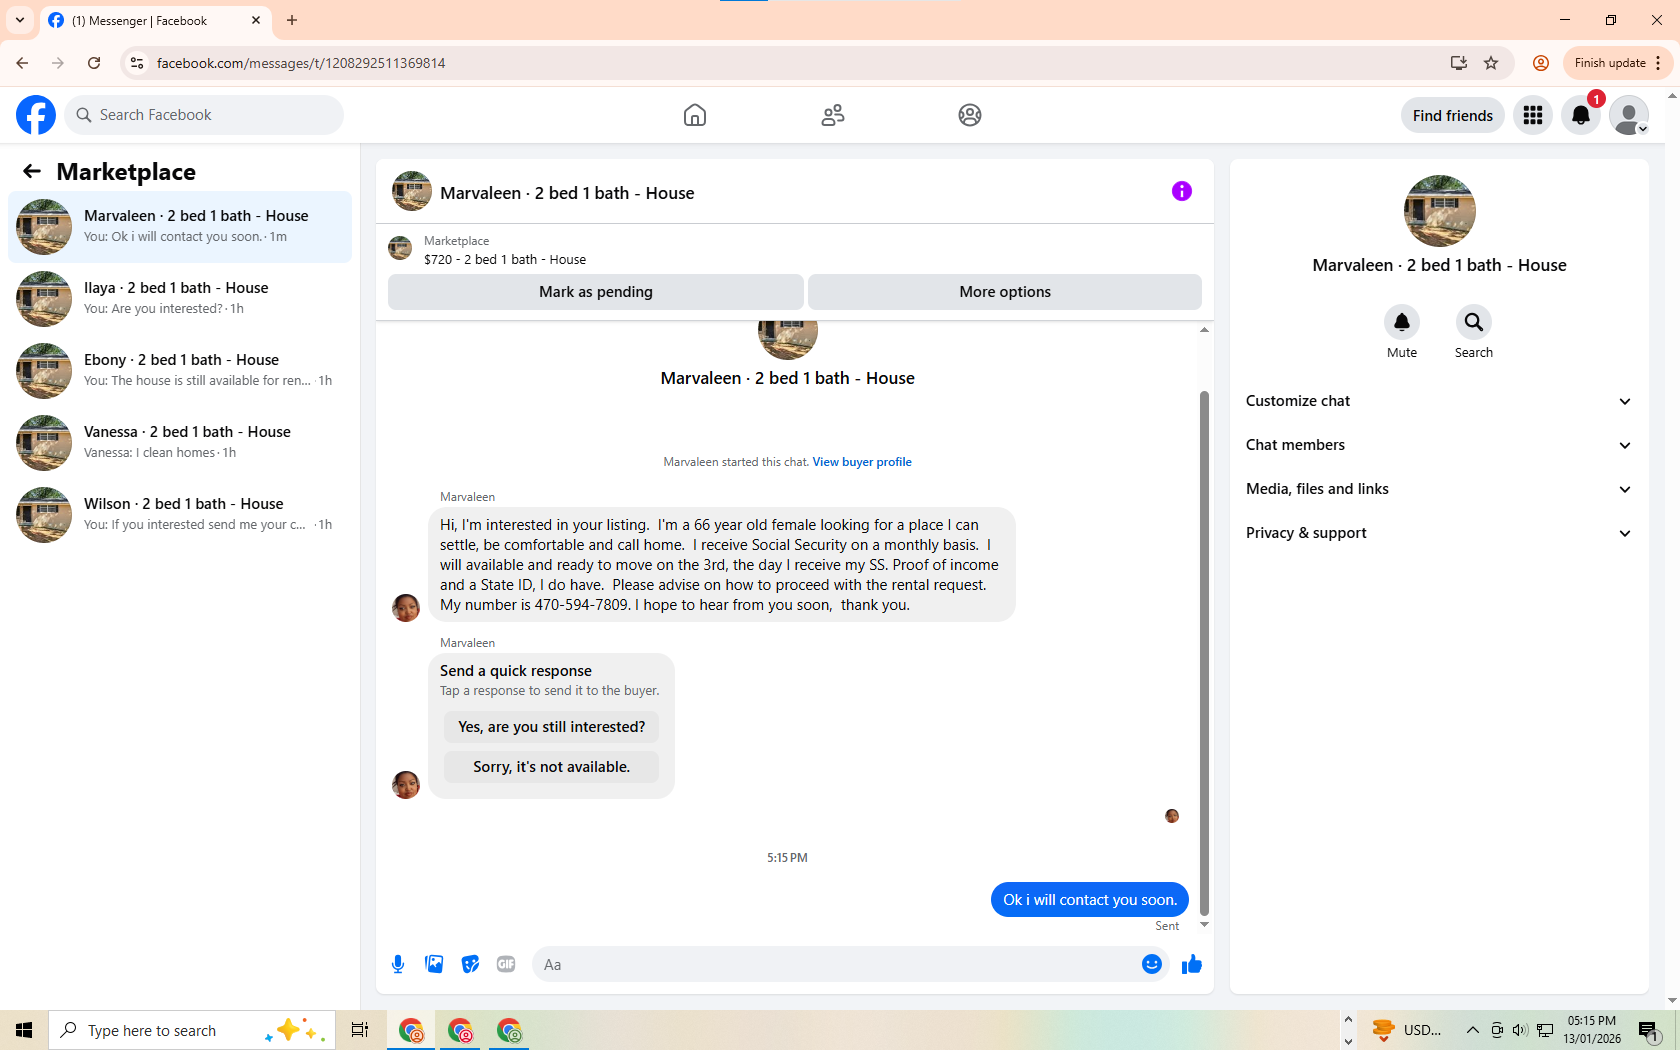The image size is (1680, 1050).
Task: Click browser back arrow
Action: [x=22, y=63]
